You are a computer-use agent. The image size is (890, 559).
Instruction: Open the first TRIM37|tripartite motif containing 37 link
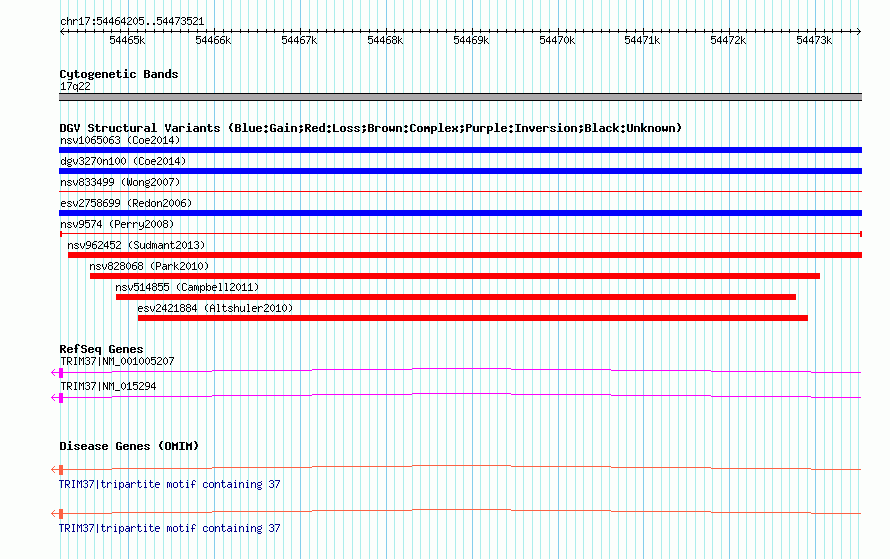point(170,485)
